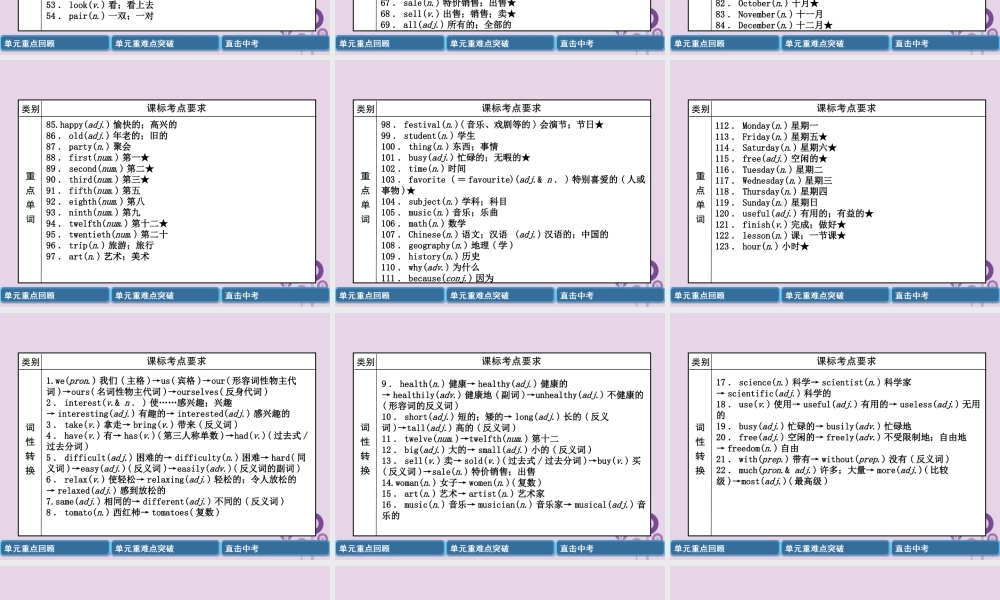Select line '17. science(n.) 科学→scientist'
The width and height of the screenshot is (1000, 600).
tap(814, 383)
